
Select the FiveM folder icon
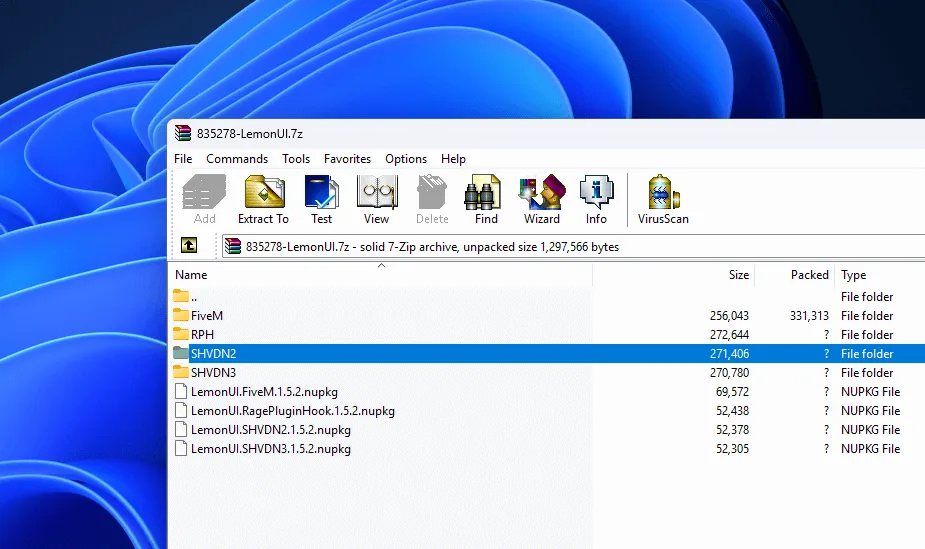(181, 315)
